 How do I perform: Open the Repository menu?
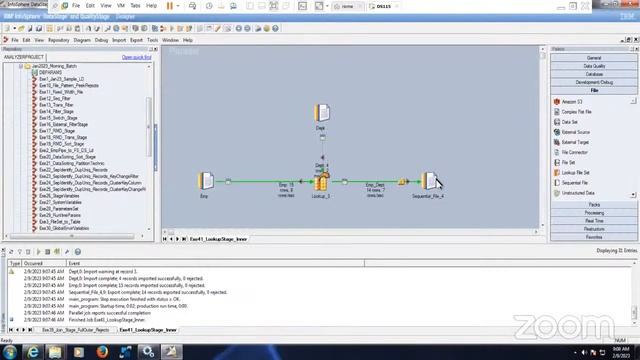click(58, 40)
